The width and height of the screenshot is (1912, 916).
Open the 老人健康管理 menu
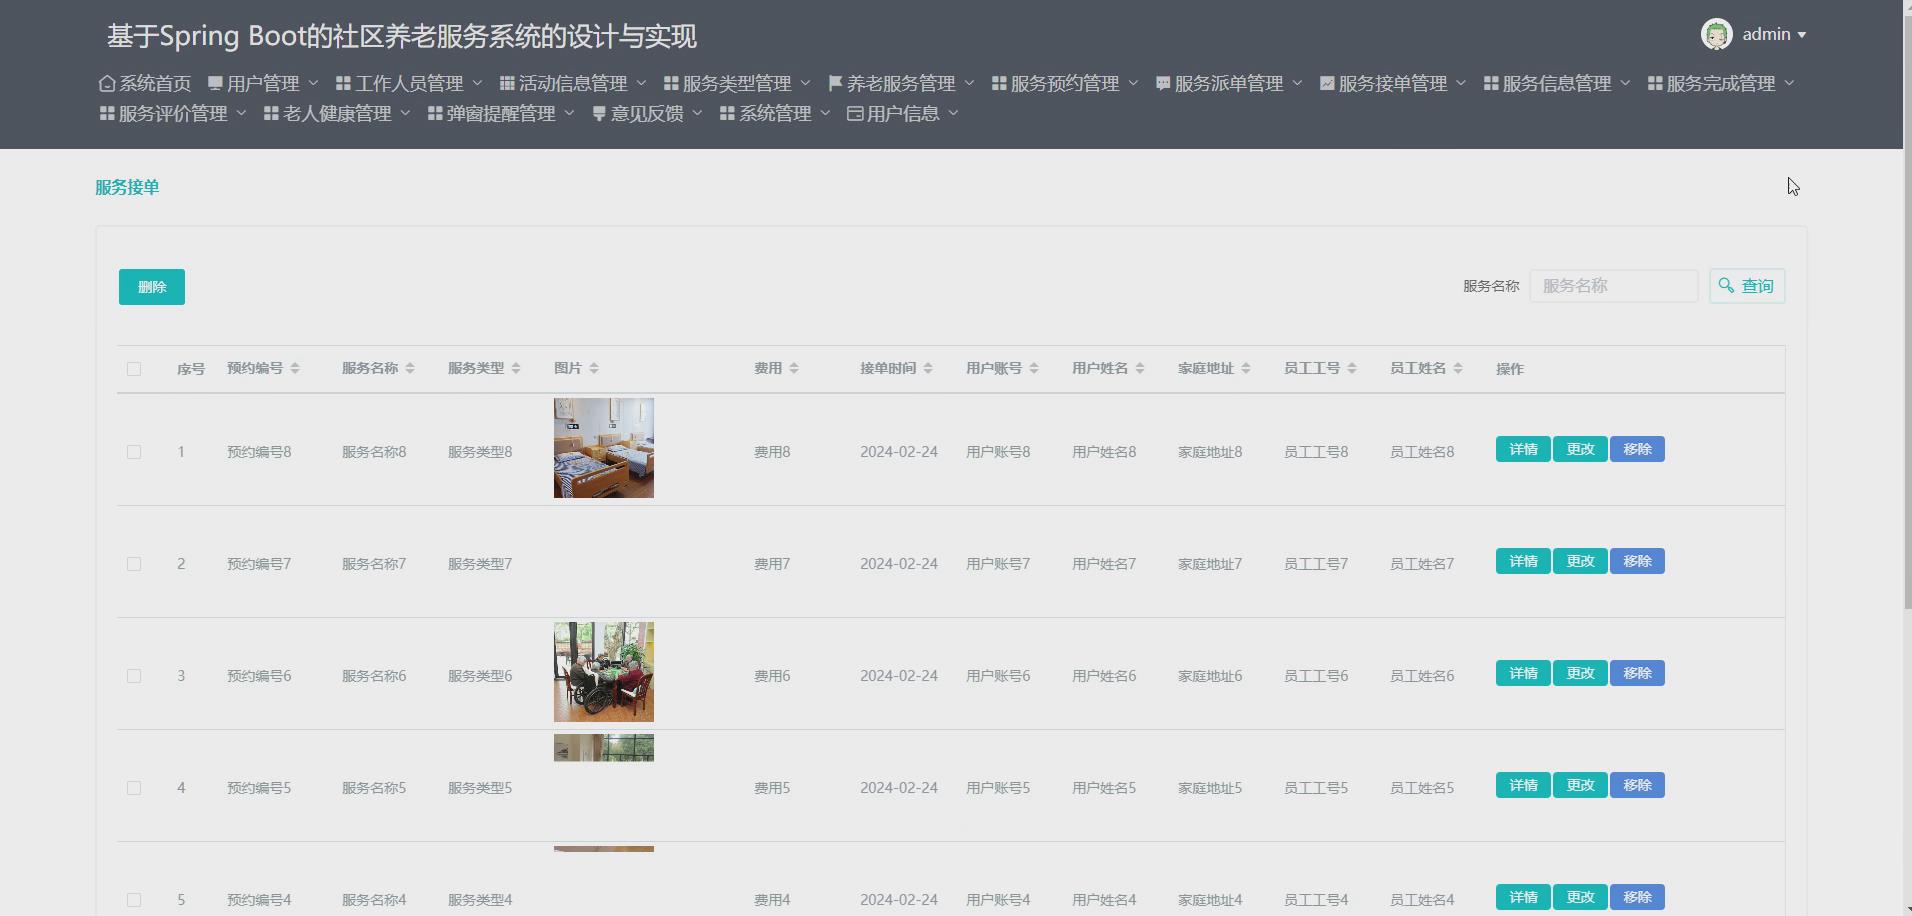click(337, 113)
